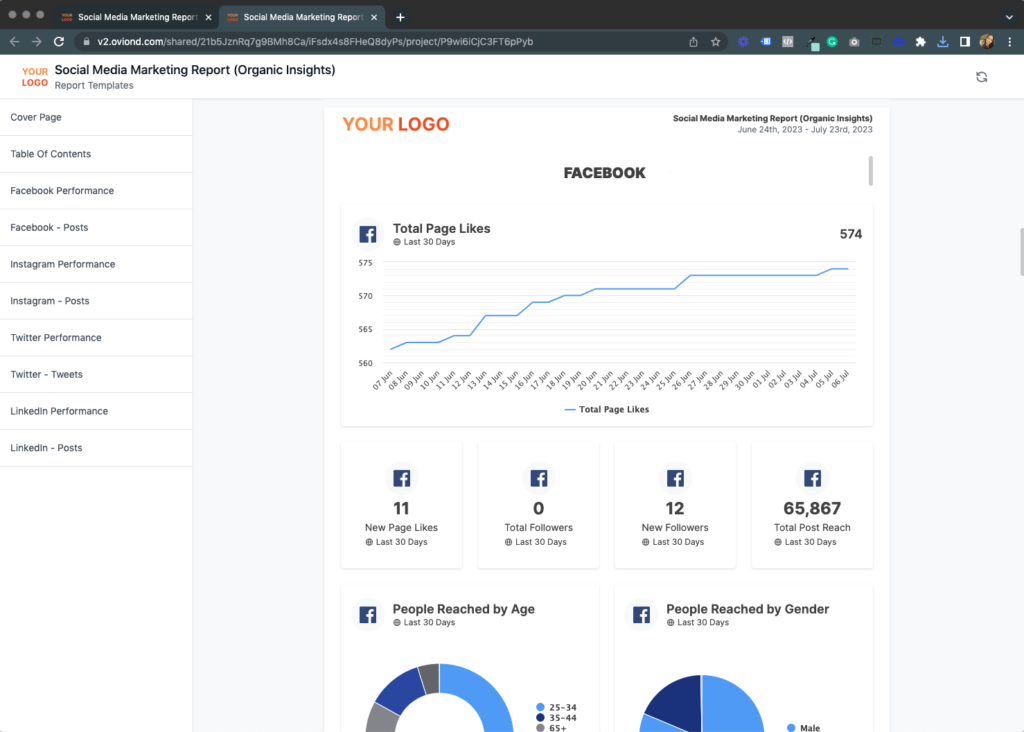The width and height of the screenshot is (1024, 732).
Task: Open LinkedIn Performance section
Action: (x=96, y=411)
